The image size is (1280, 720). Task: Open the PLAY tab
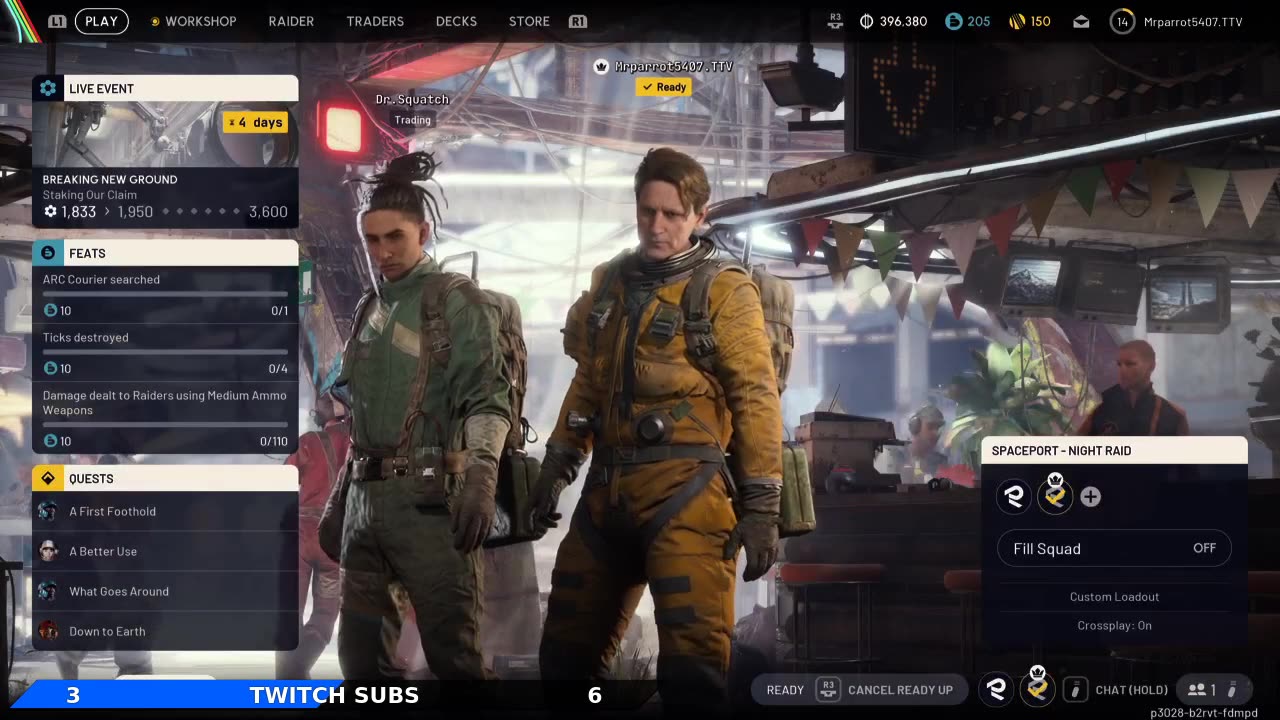[101, 21]
